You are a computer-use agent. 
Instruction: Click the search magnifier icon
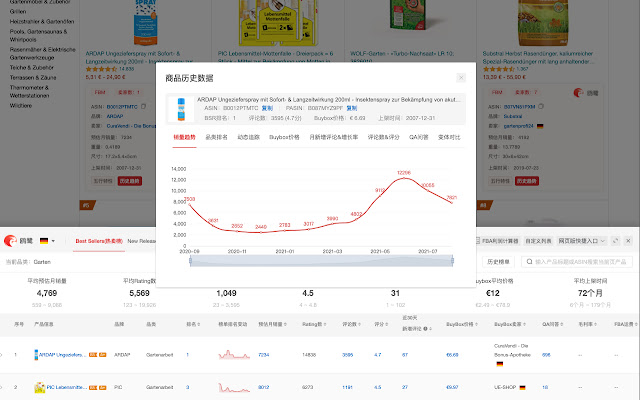coord(529,262)
